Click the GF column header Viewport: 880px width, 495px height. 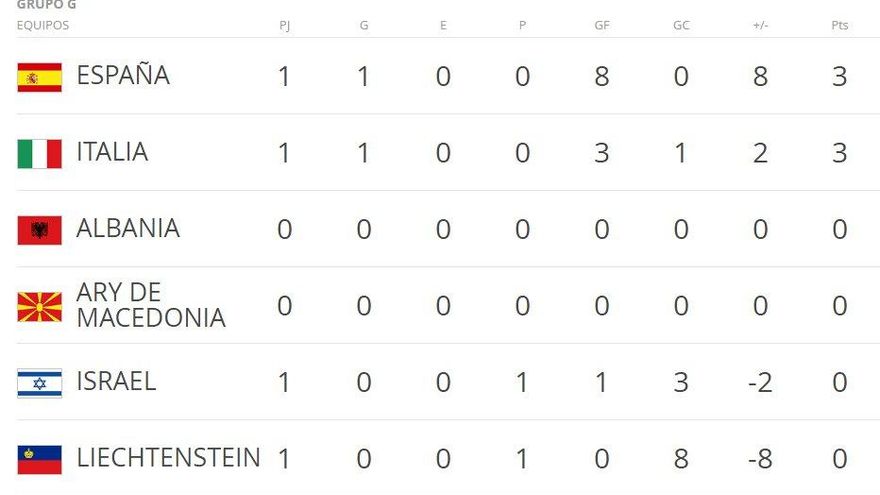click(x=601, y=25)
